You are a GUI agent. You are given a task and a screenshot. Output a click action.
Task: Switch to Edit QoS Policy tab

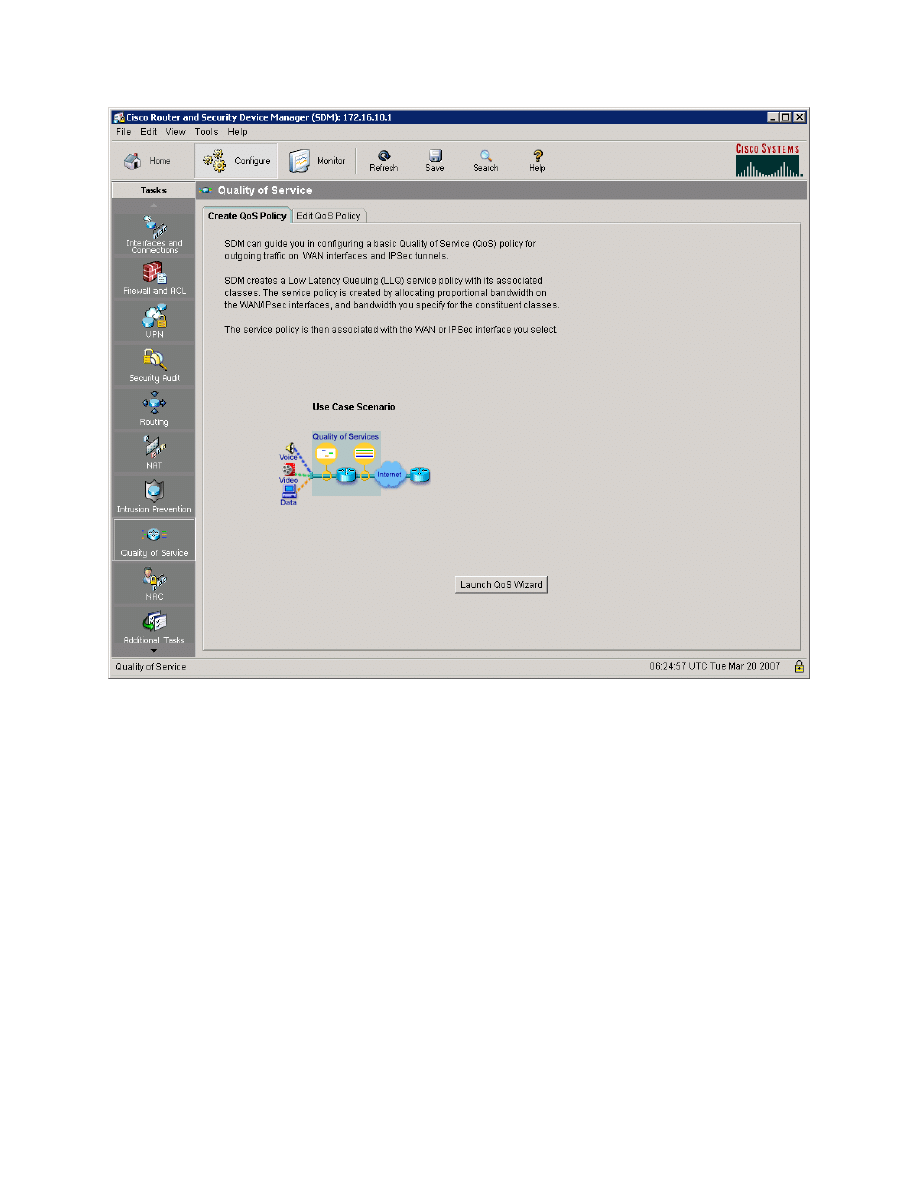(x=330, y=216)
